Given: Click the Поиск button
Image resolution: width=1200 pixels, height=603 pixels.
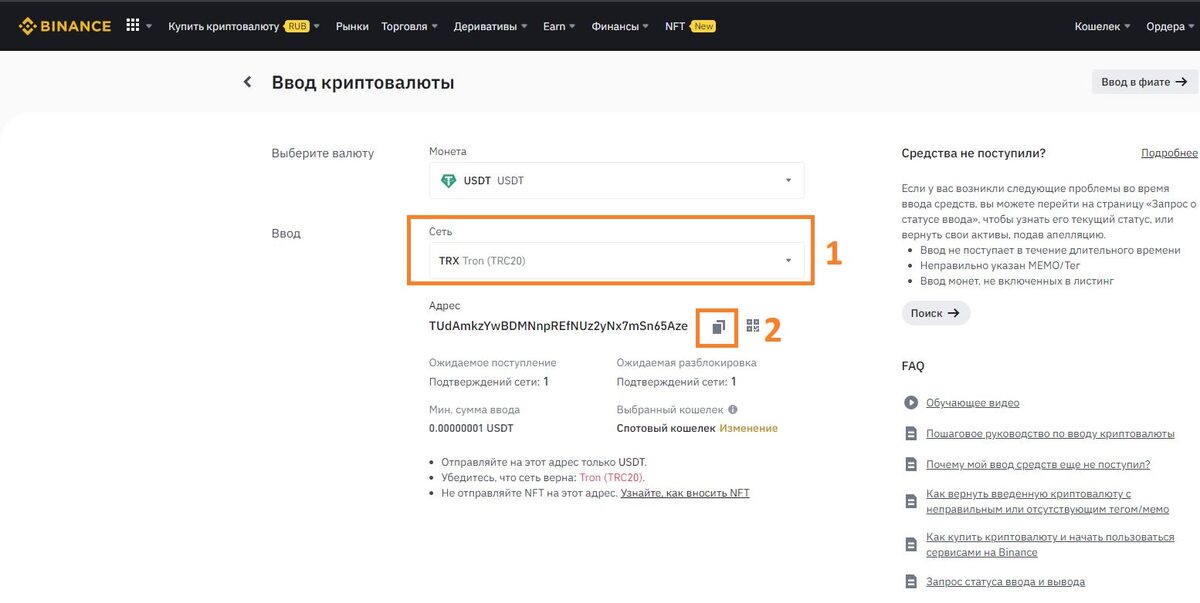Looking at the screenshot, I should click(936, 313).
